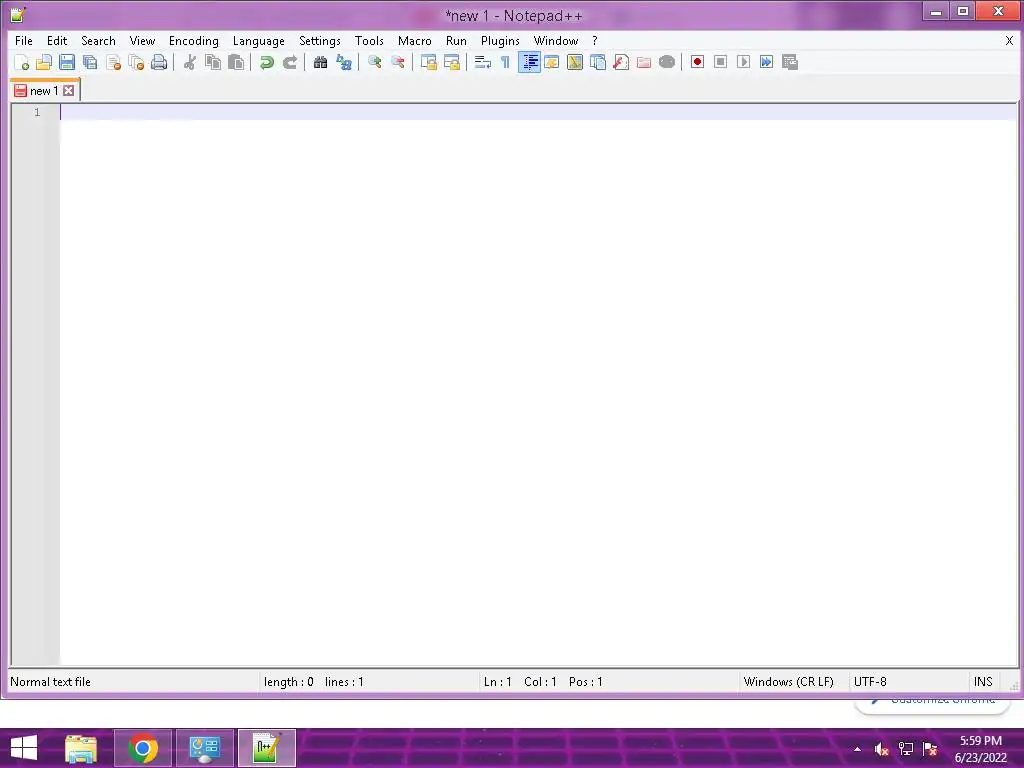Click UTF-8 encoding in status bar
Viewport: 1024px width, 768px height.
(870, 682)
